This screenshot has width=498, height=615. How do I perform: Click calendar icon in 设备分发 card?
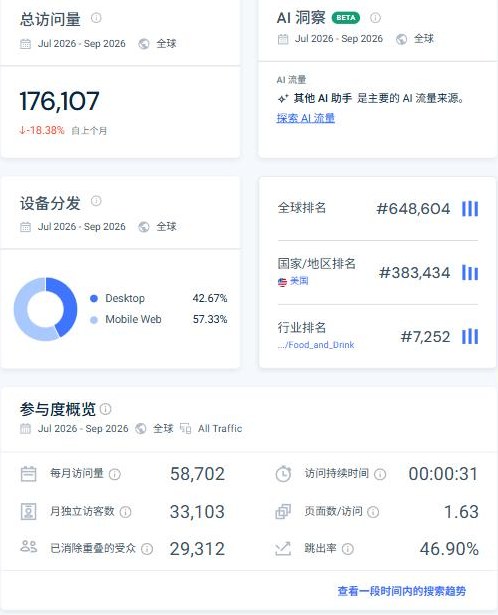point(25,227)
